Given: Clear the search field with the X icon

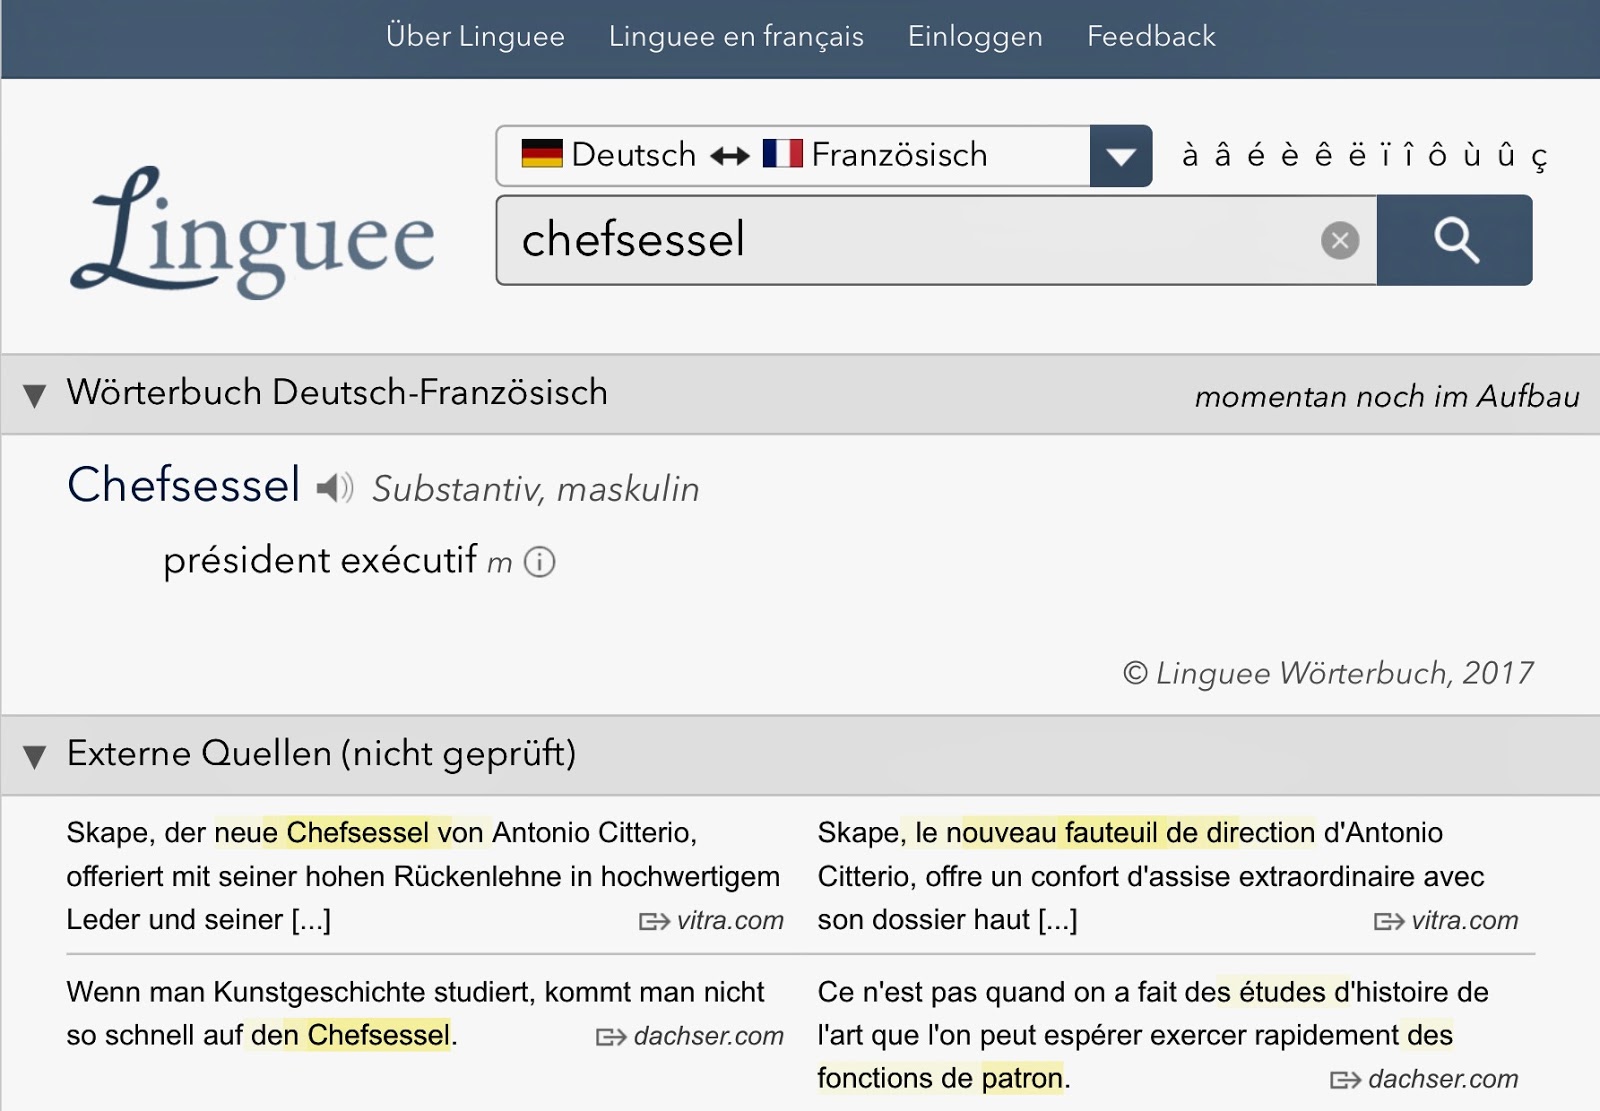Looking at the screenshot, I should 1340,240.
